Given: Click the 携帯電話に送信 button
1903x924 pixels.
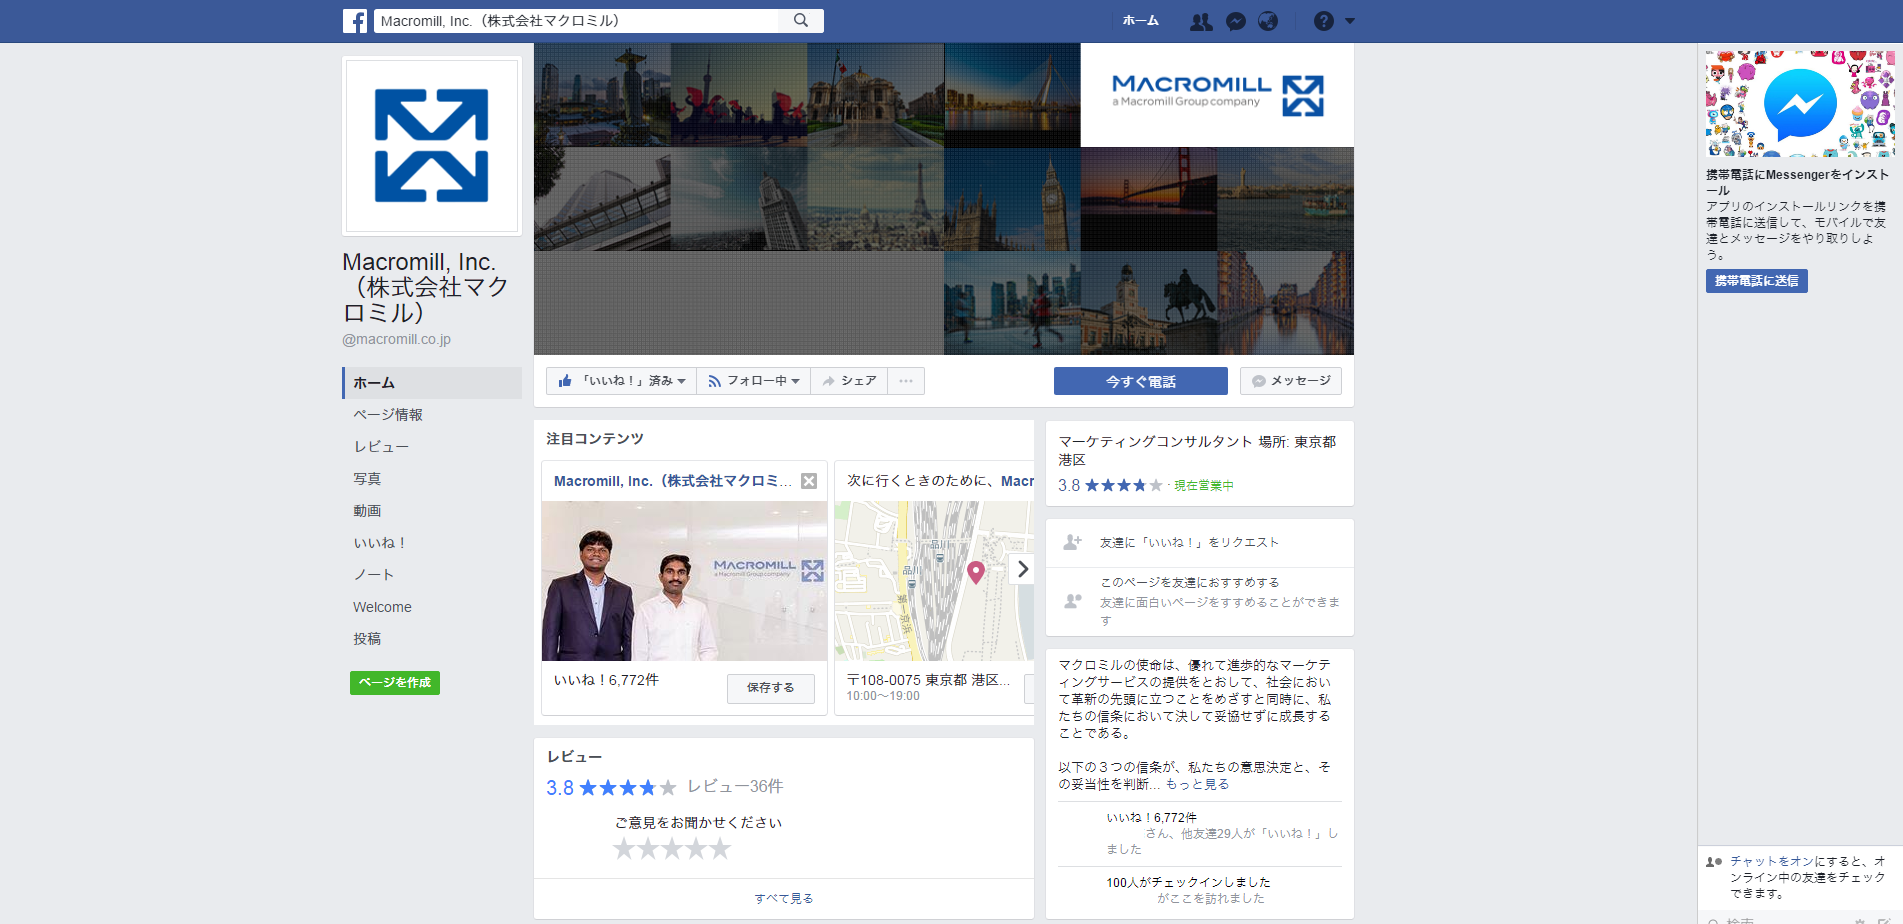Looking at the screenshot, I should click(x=1756, y=281).
